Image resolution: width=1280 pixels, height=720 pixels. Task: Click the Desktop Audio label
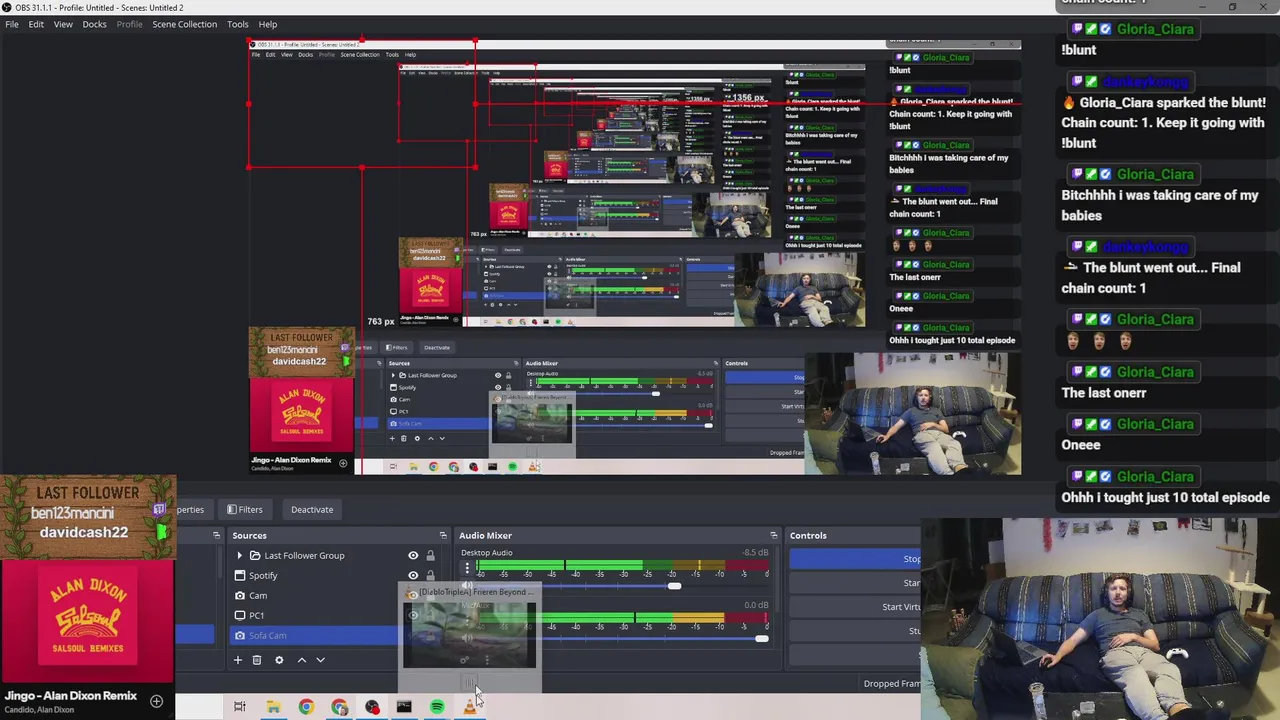click(486, 552)
